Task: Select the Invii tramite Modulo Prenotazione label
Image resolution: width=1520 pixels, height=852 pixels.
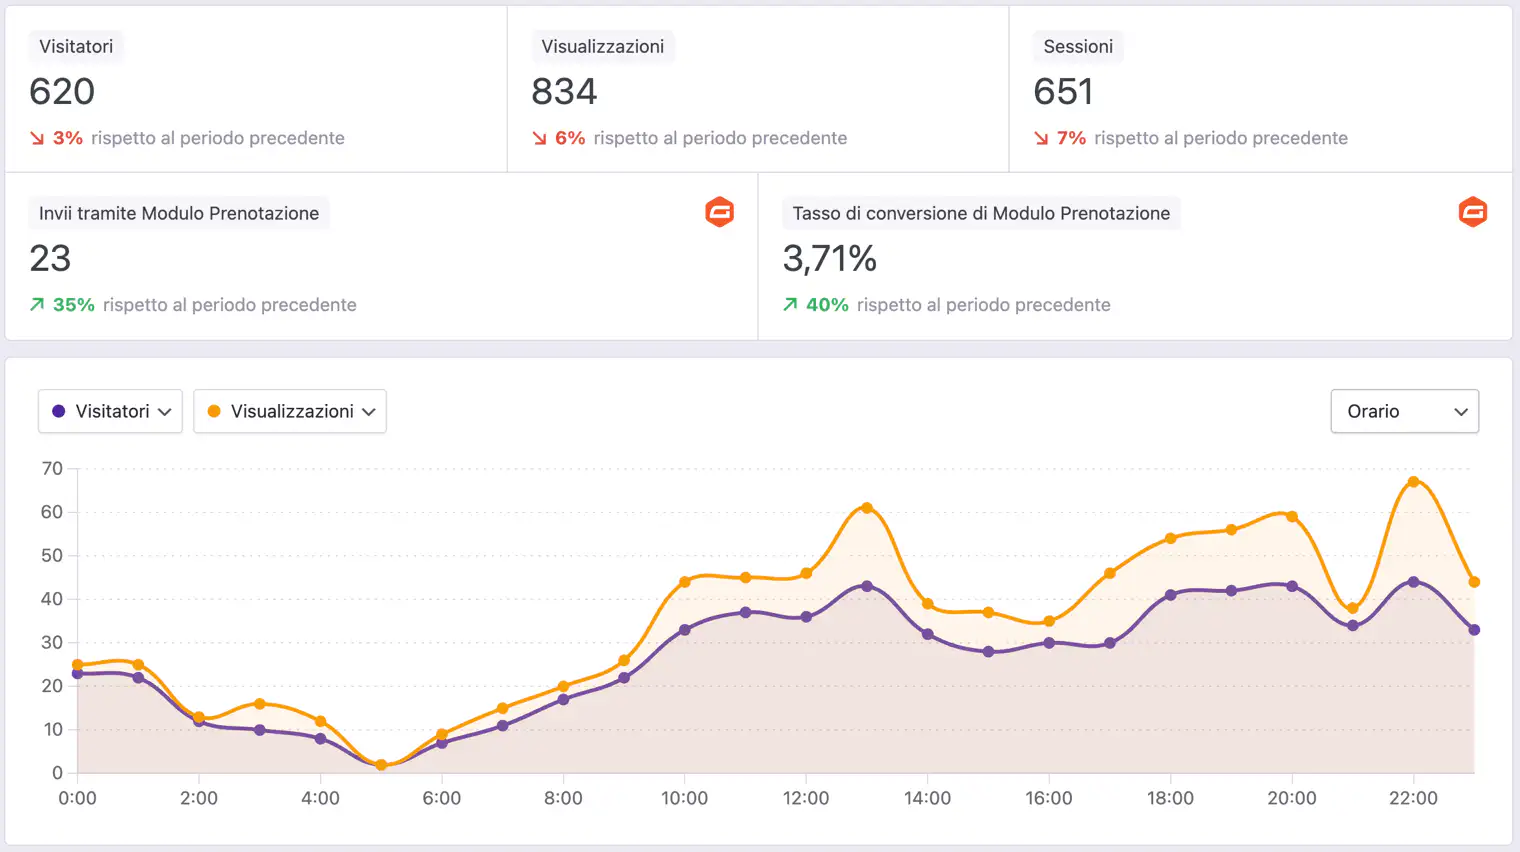Action: (179, 213)
